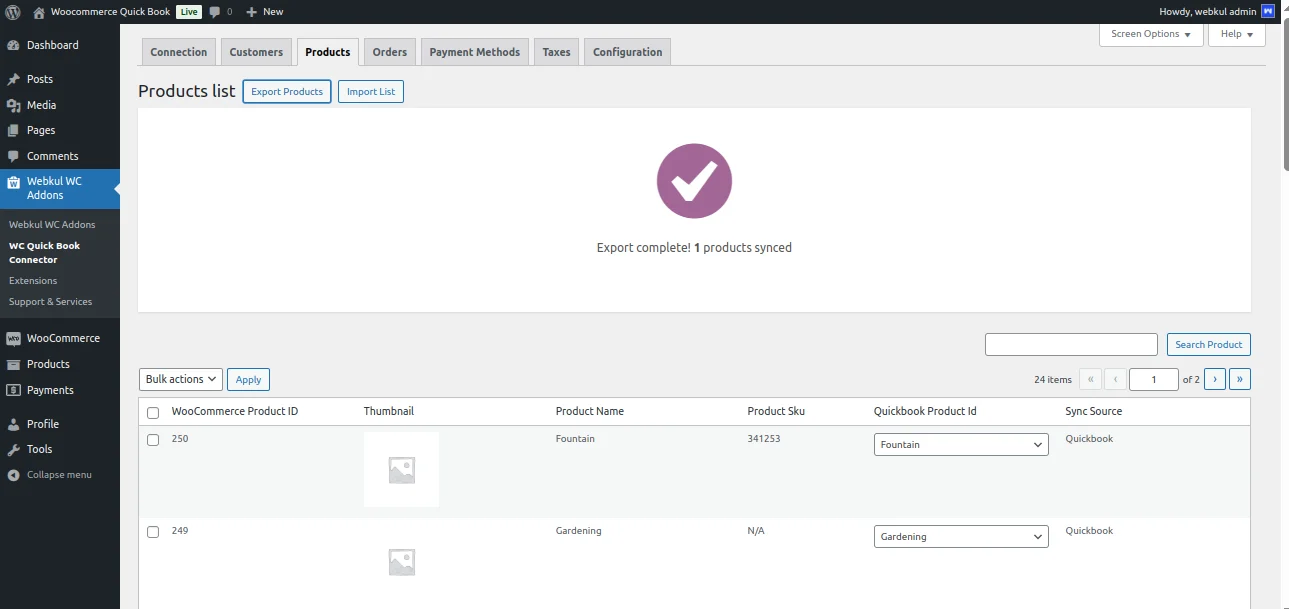The image size is (1289, 609).
Task: Expand the Screen Options panel
Action: pos(1150,34)
